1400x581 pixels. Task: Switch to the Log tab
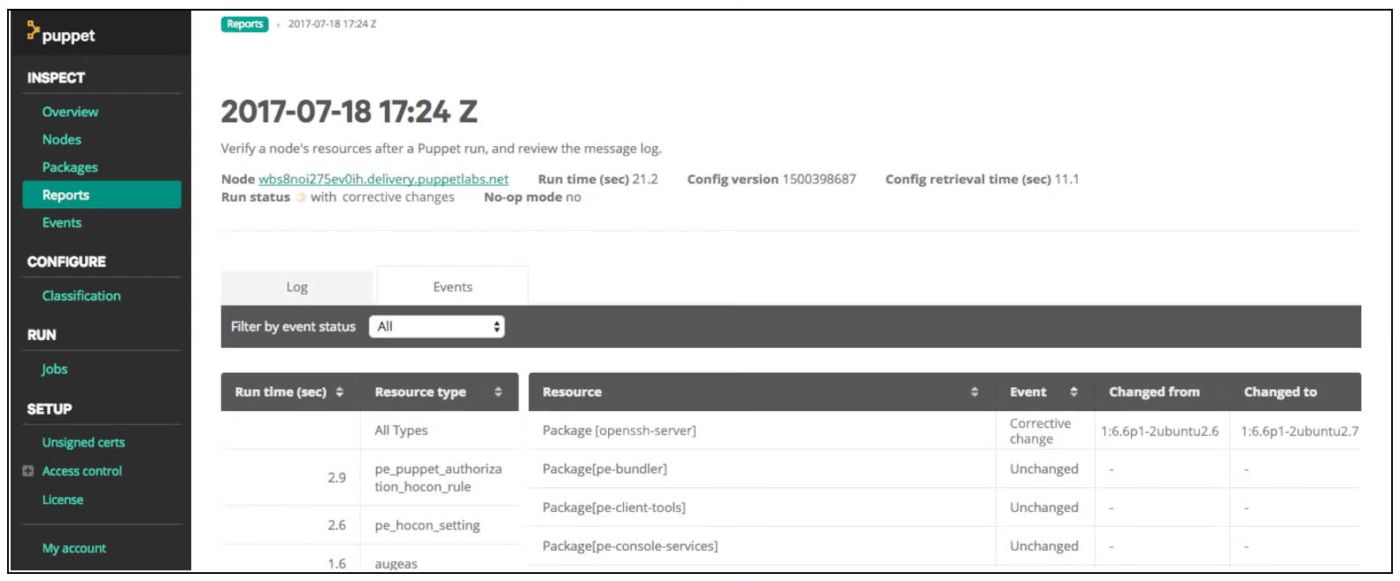[297, 287]
